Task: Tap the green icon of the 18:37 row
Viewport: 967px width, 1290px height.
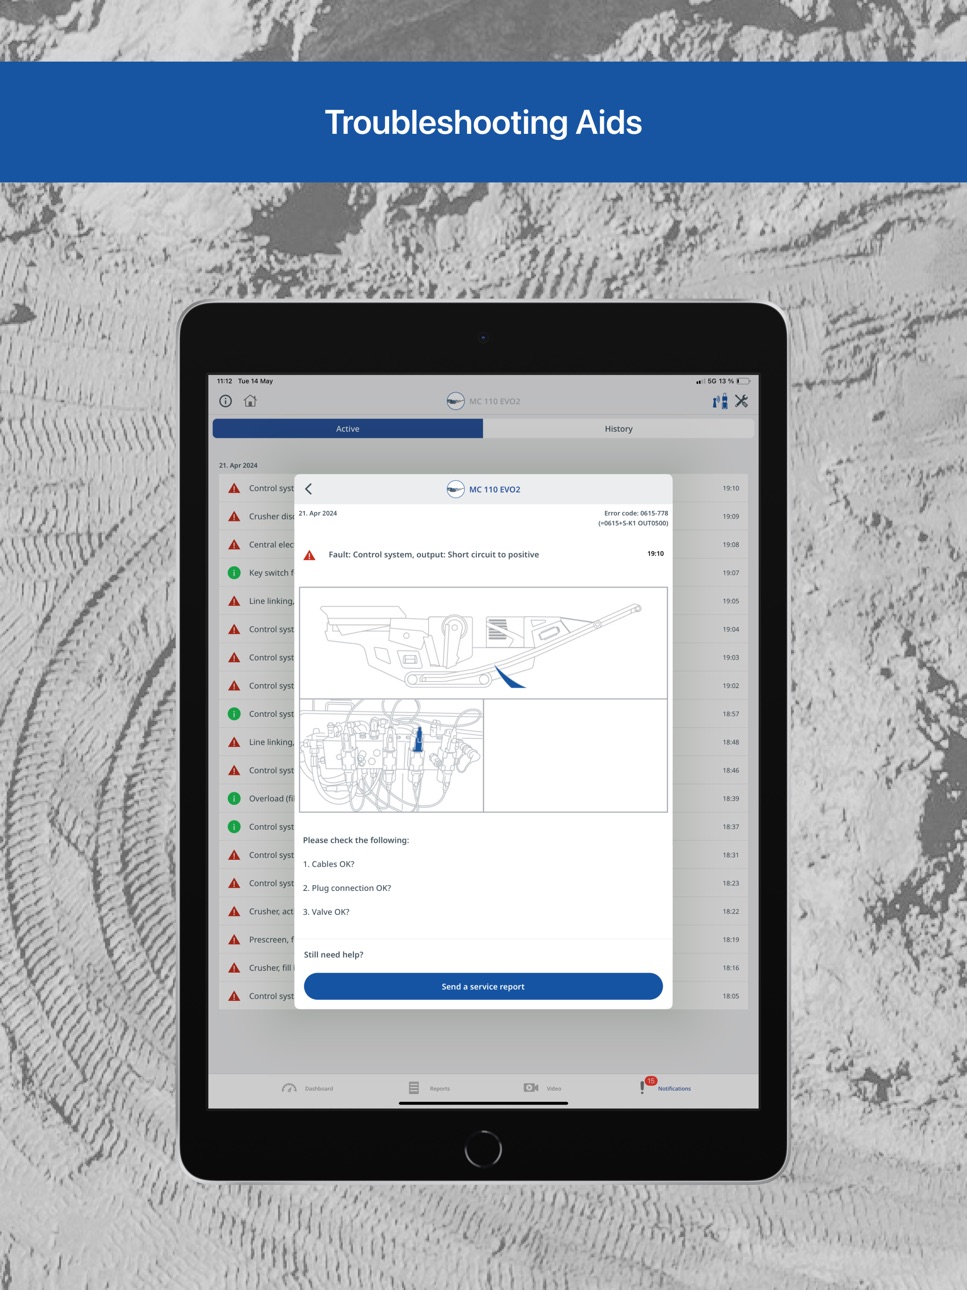Action: tap(234, 827)
